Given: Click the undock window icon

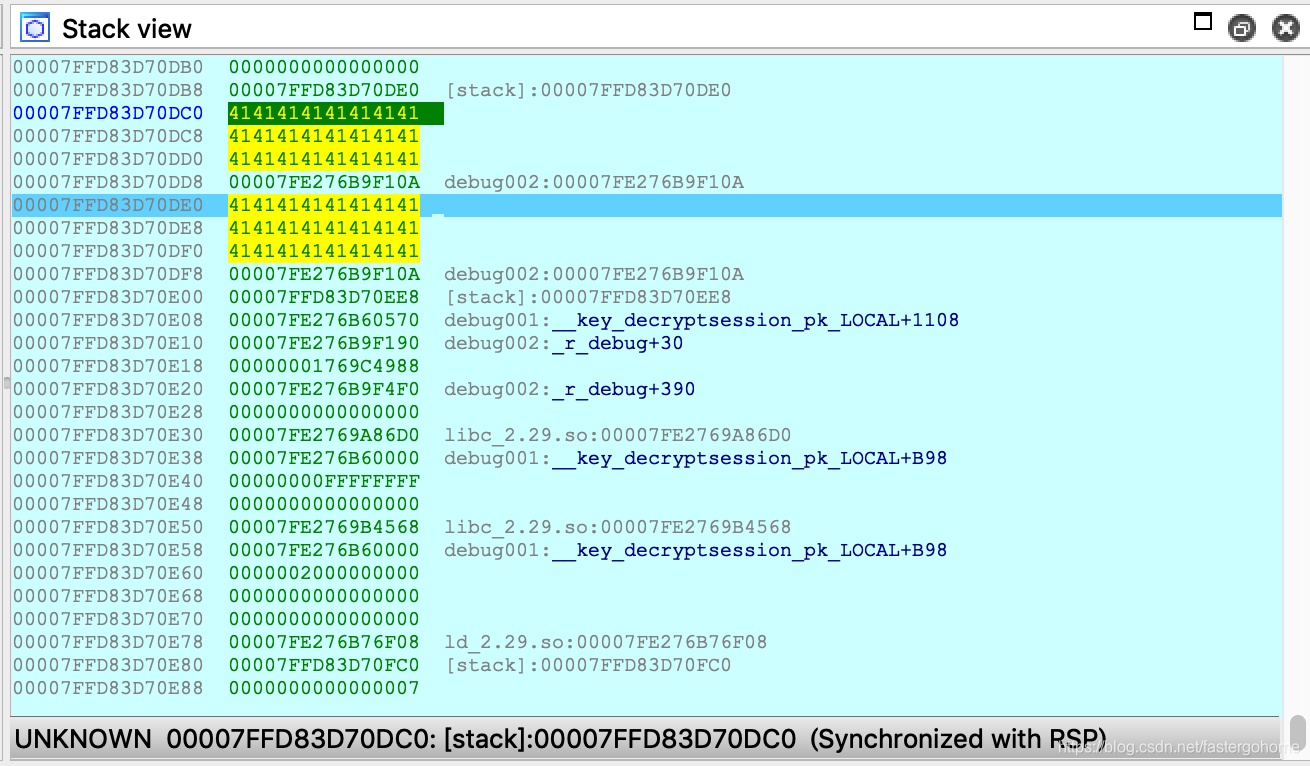Looking at the screenshot, I should (x=1242, y=28).
